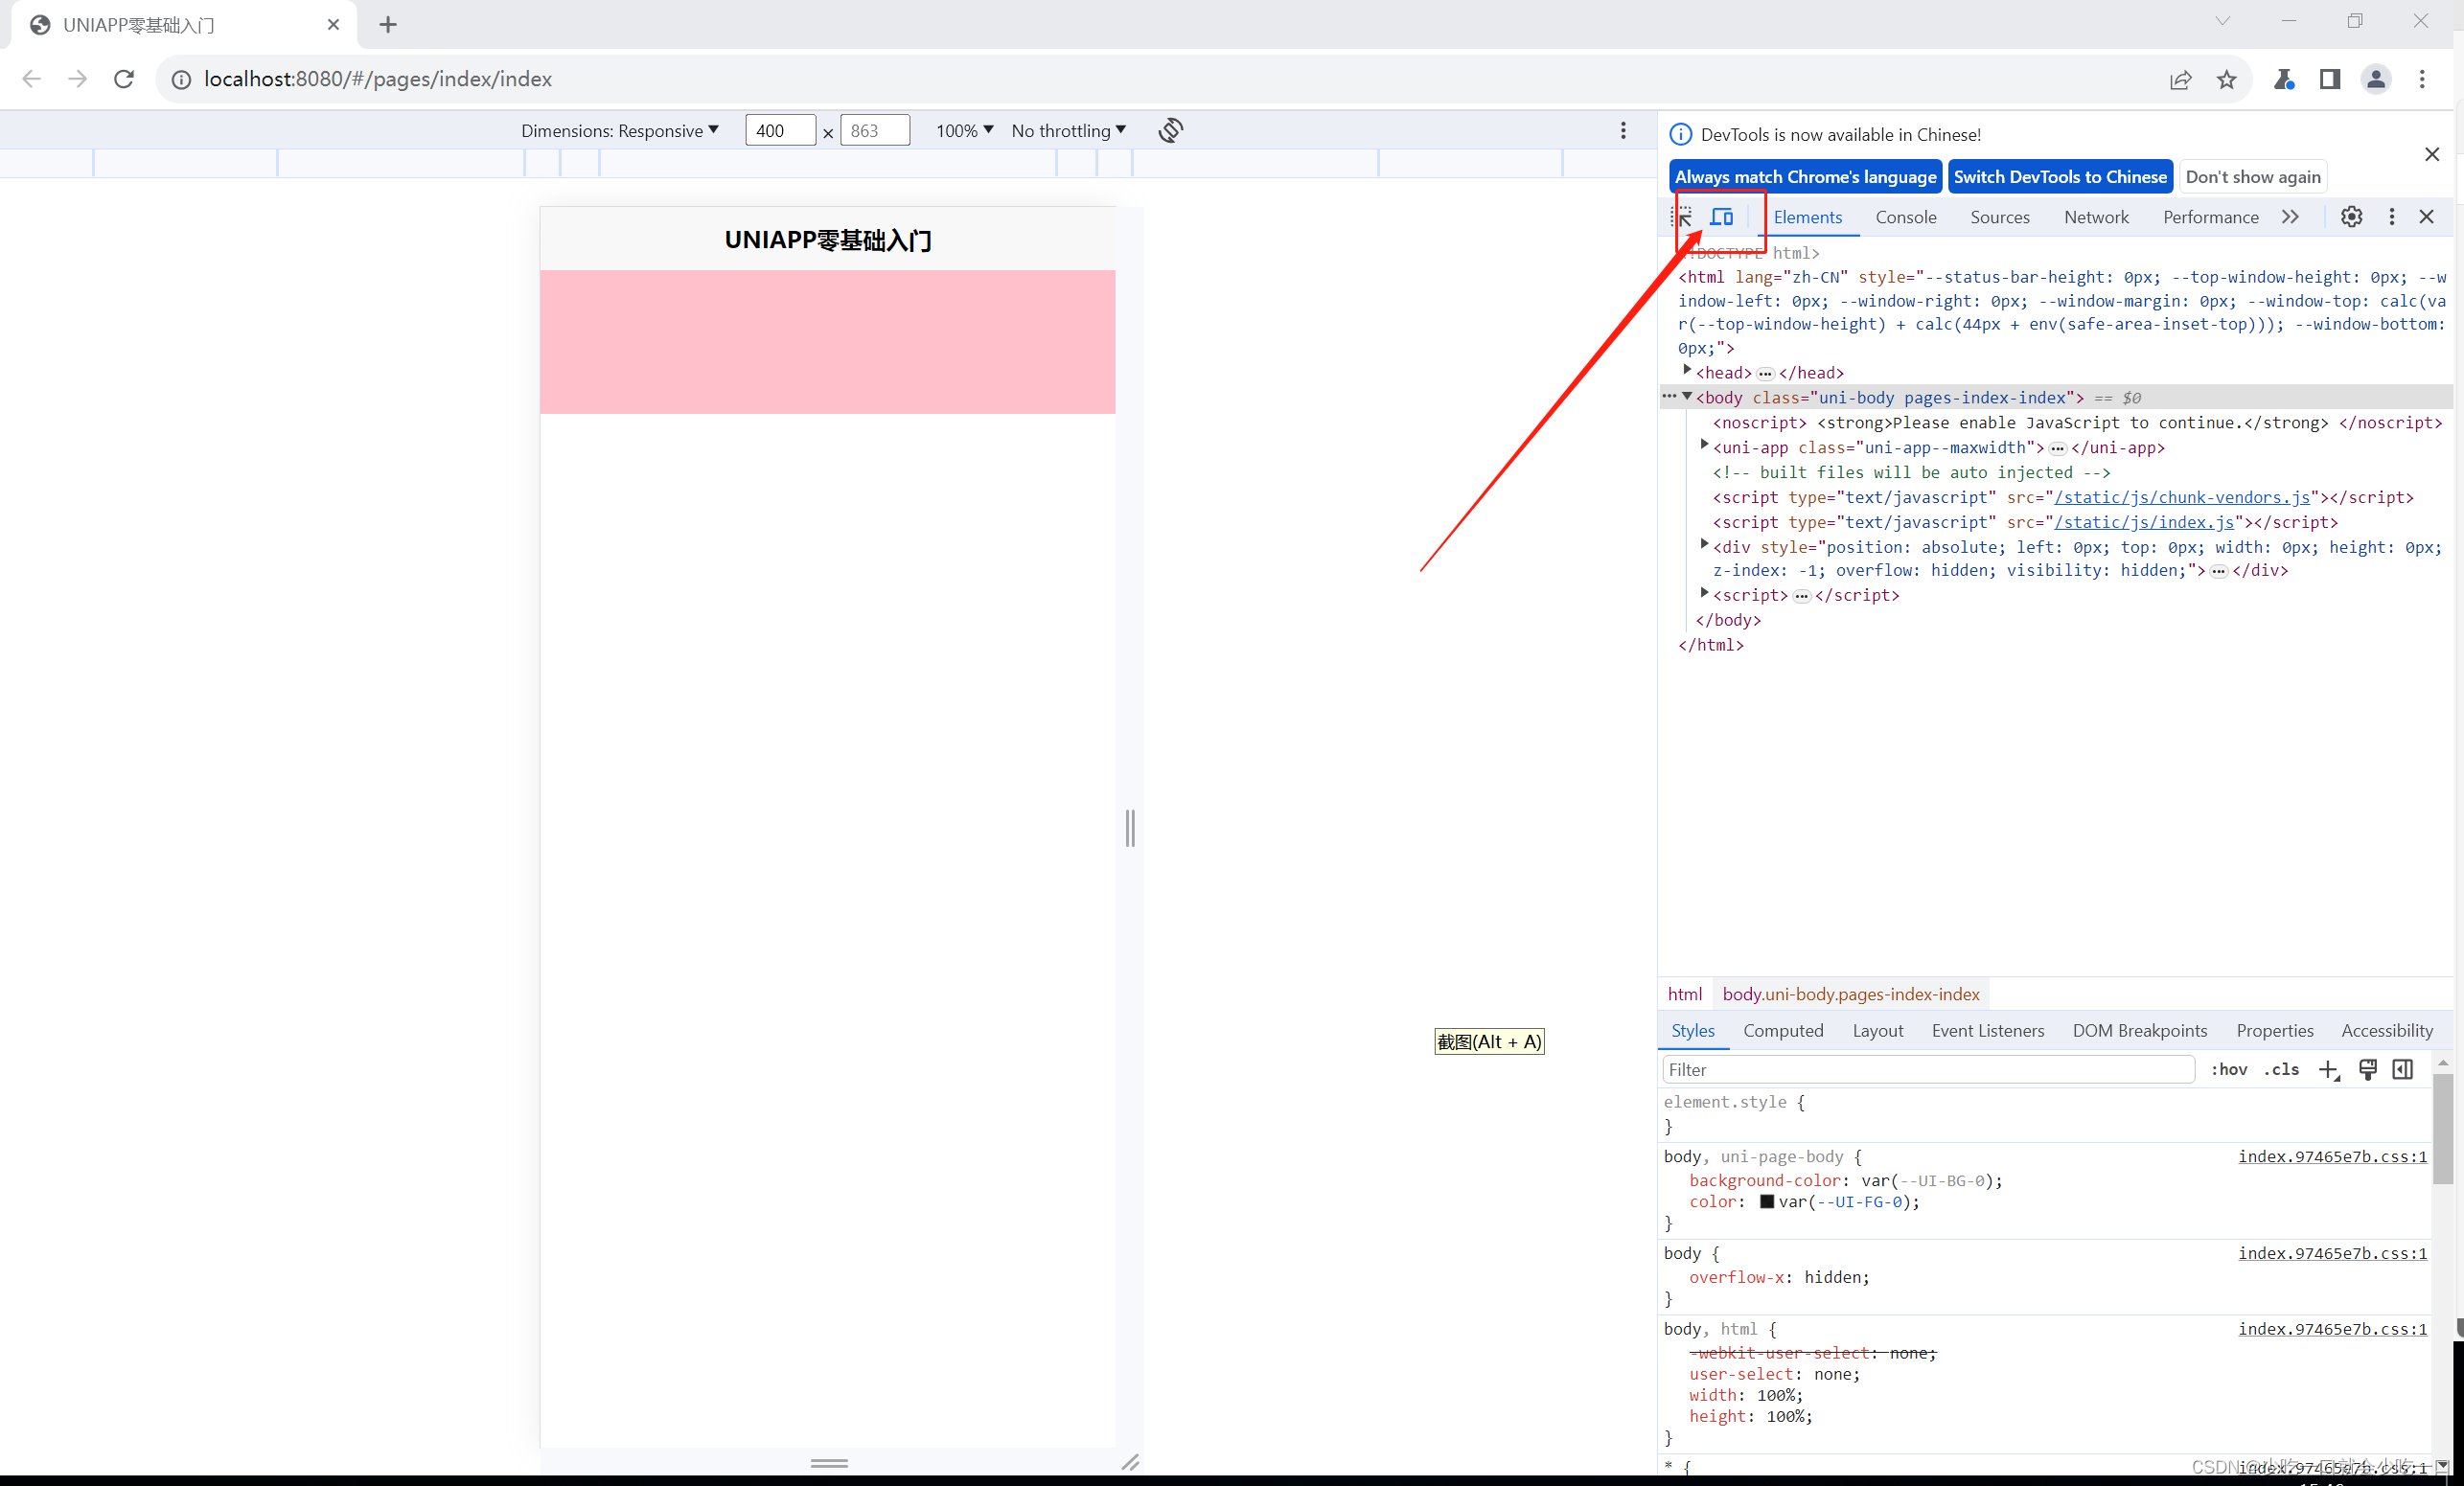The image size is (2464, 1486).
Task: Open the Computed styles tab
Action: (x=1783, y=1031)
